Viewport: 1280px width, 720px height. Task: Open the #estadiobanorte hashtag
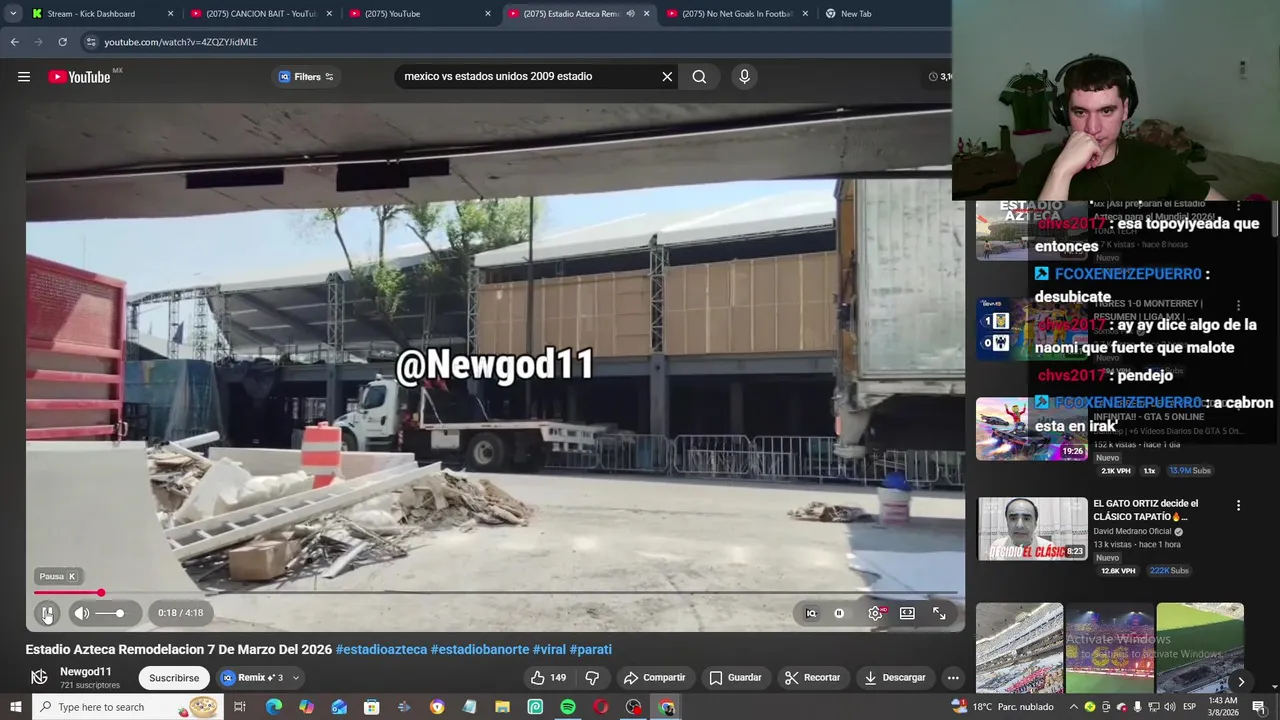pos(480,649)
